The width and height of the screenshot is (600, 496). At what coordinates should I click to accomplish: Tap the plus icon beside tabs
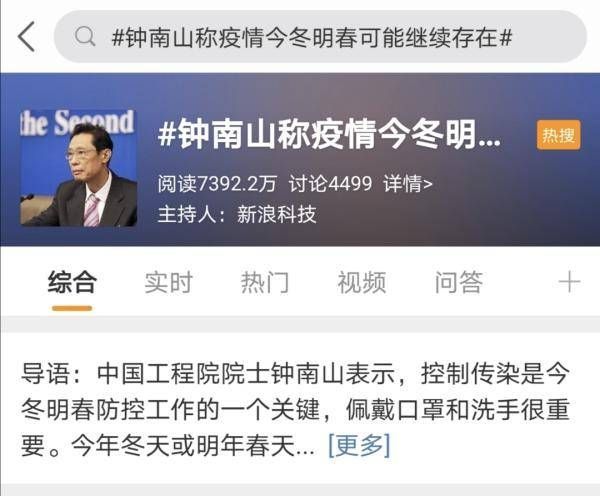tap(569, 282)
